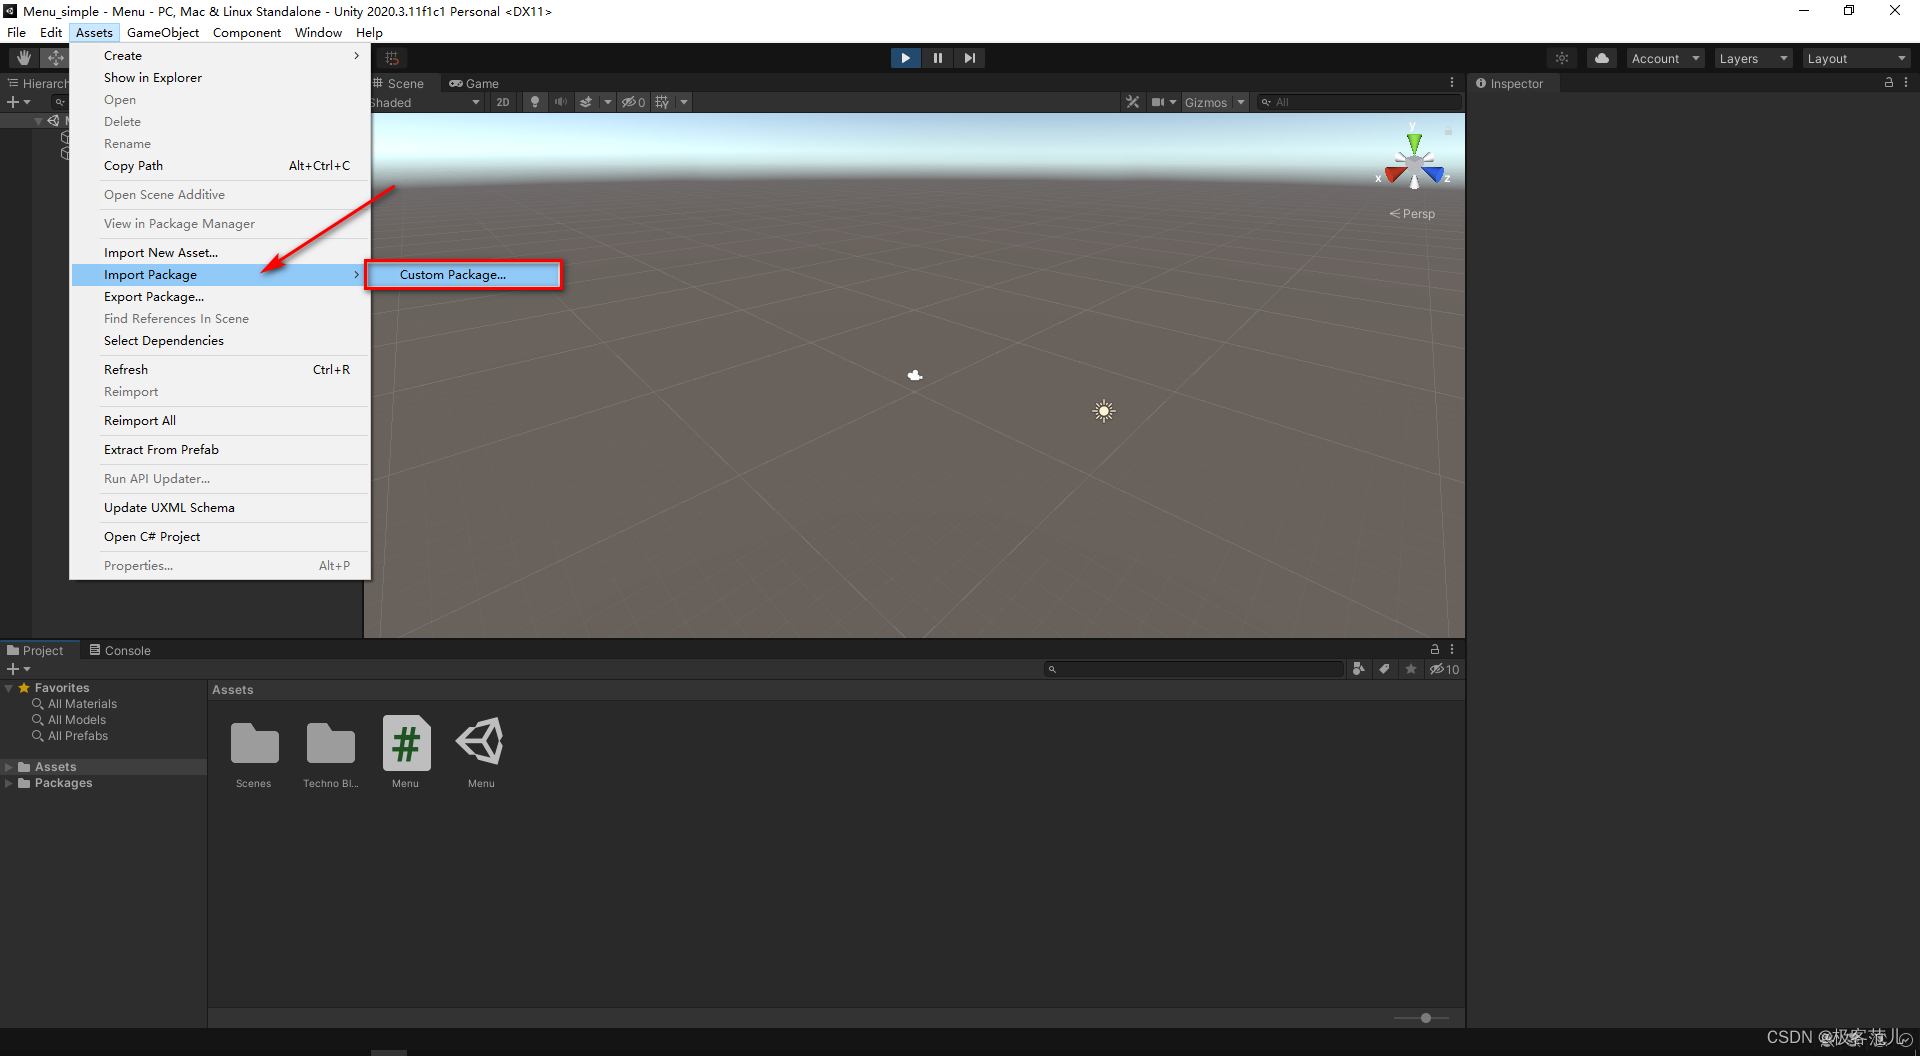Image resolution: width=1920 pixels, height=1056 pixels.
Task: Toggle scene grid visibility icon
Action: [662, 102]
